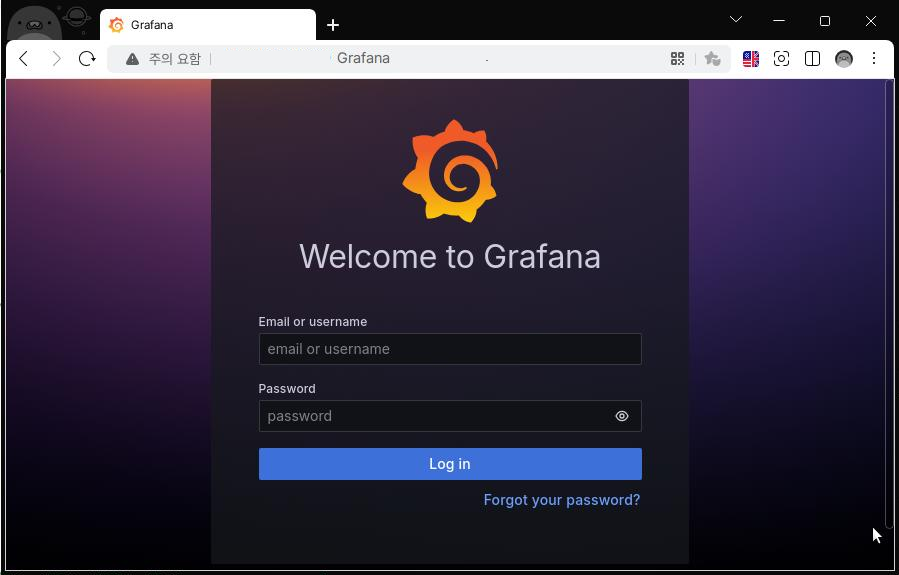
Task: Click the page vertical scrollbar
Action: (x=889, y=304)
